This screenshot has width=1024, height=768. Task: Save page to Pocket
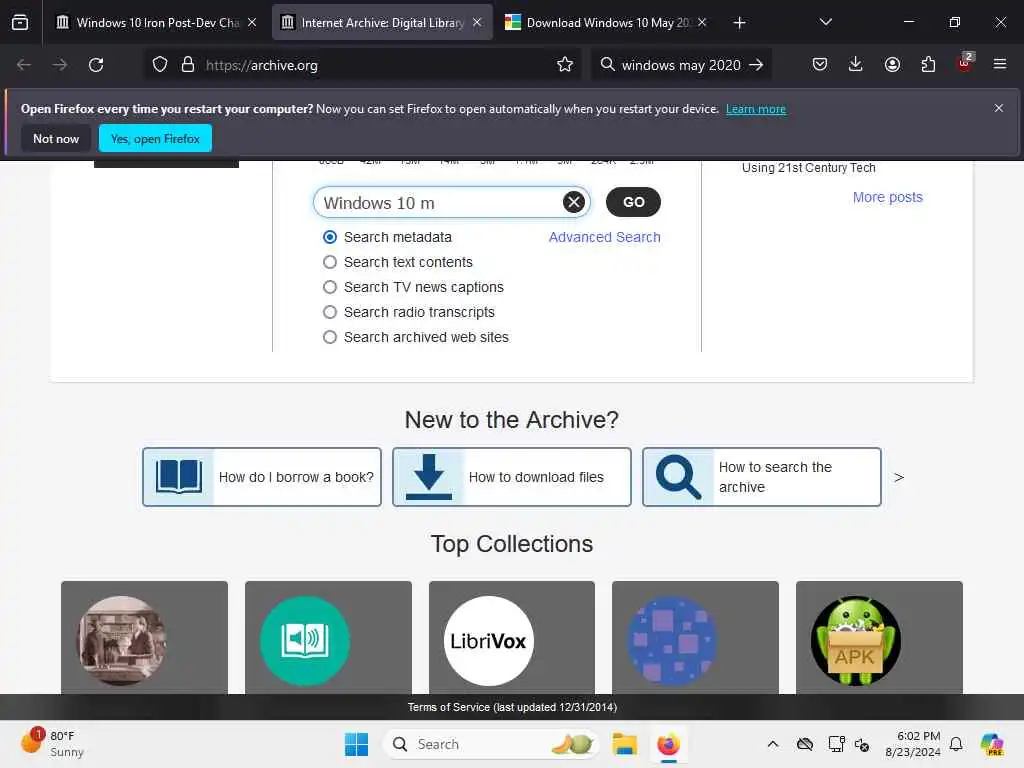tap(820, 64)
